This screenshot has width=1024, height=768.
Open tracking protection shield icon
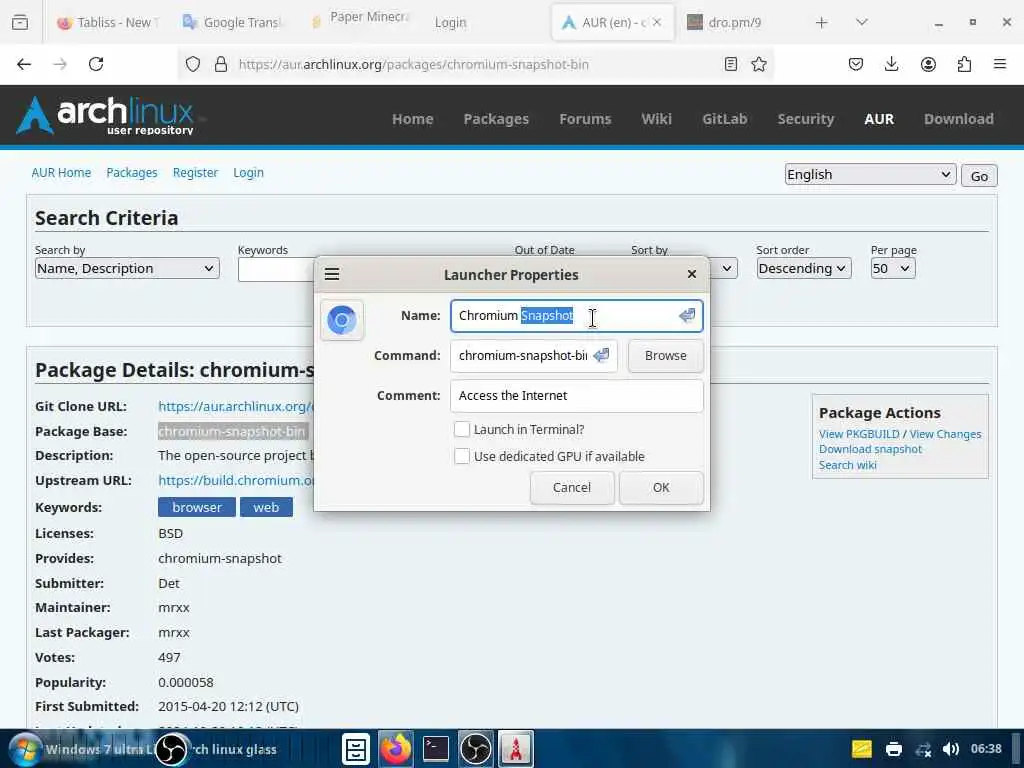click(193, 64)
